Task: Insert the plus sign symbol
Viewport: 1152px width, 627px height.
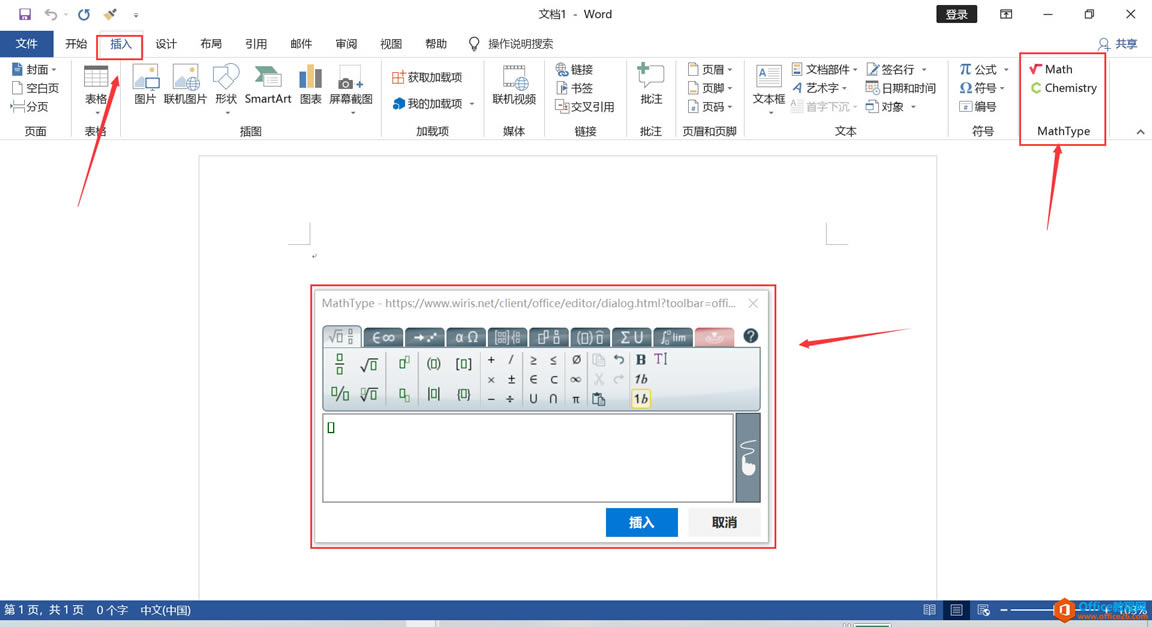Action: coord(491,360)
